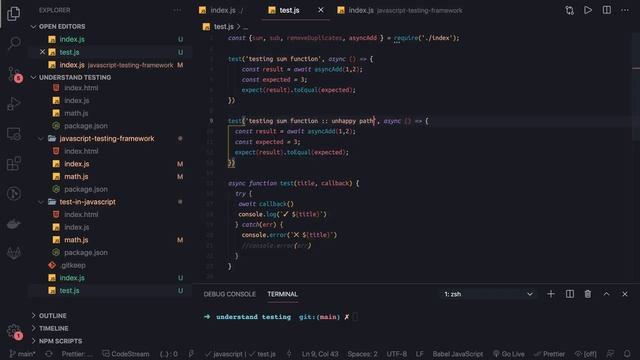The image size is (640, 360).
Task: Split the editor to the right
Action: [607, 10]
